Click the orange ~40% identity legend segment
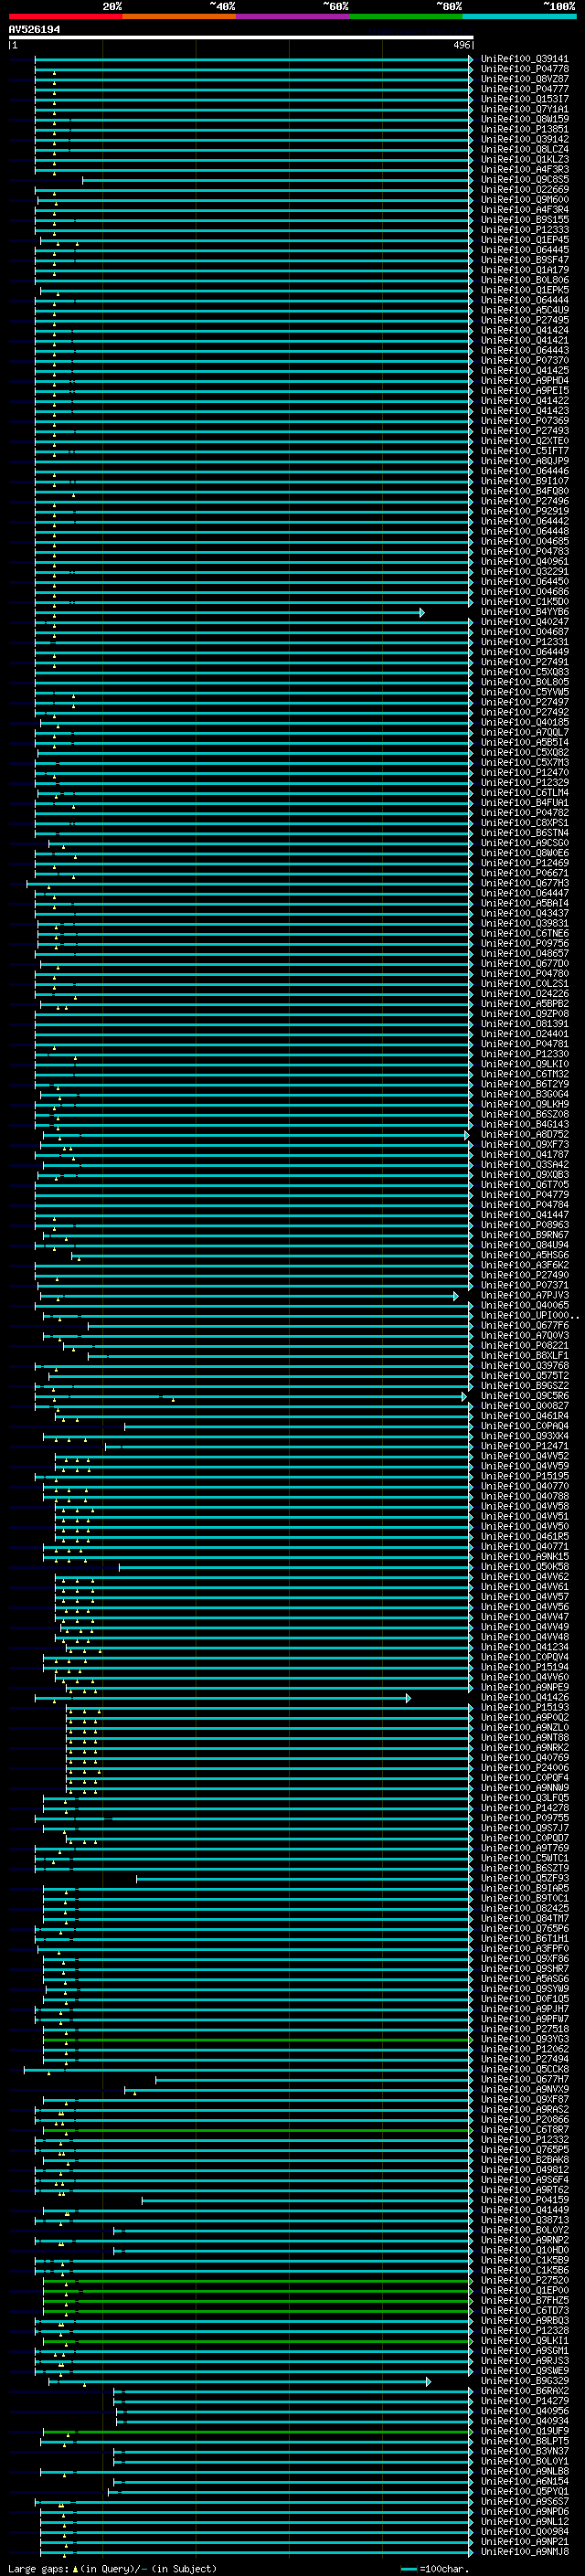The height and width of the screenshot is (2576, 585). 179,16
